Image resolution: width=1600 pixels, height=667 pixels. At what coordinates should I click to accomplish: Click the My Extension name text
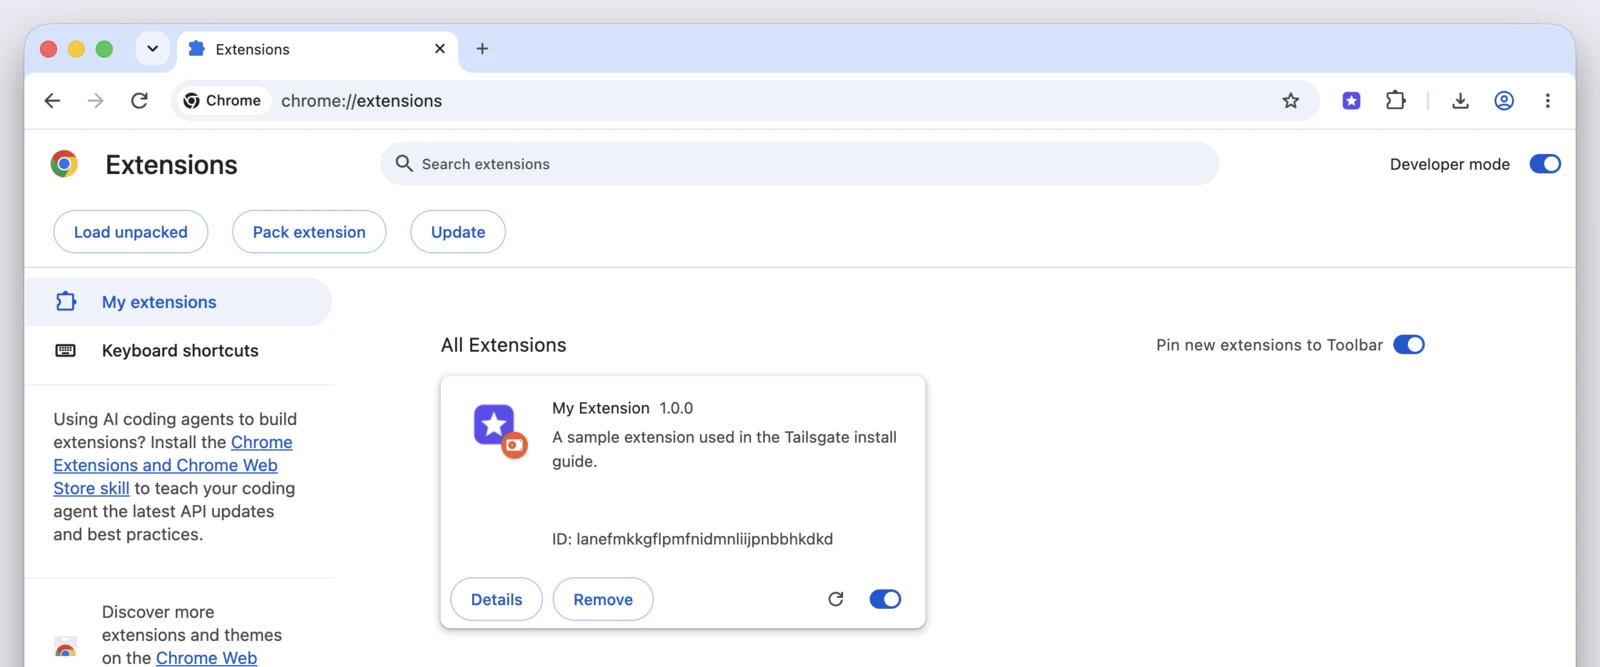pos(601,408)
